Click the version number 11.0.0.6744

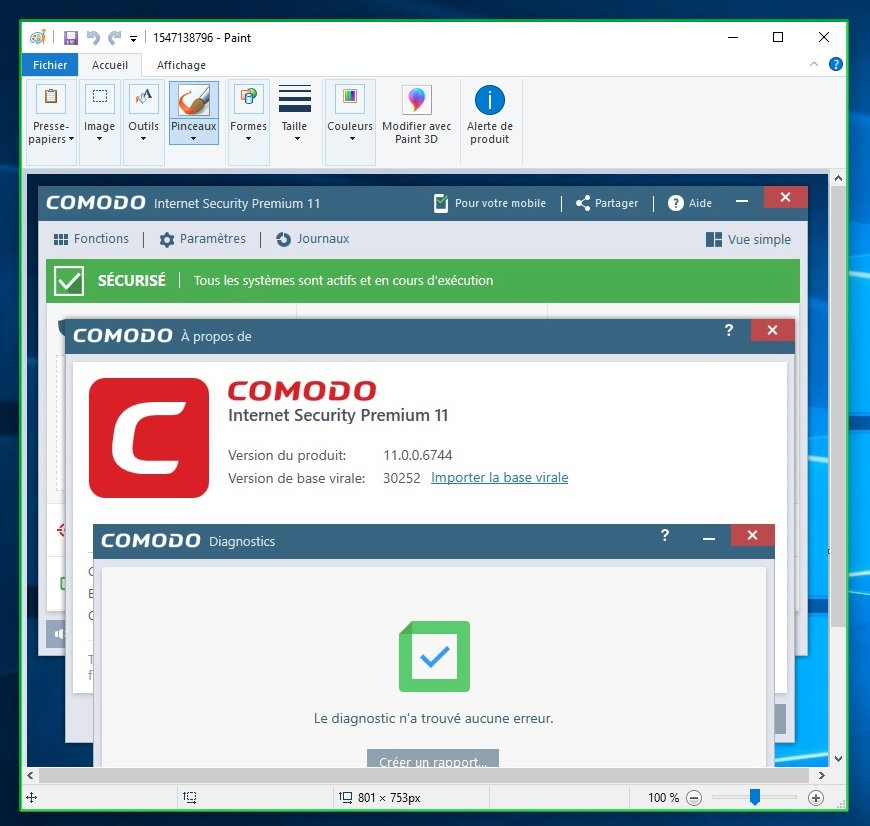coord(417,455)
